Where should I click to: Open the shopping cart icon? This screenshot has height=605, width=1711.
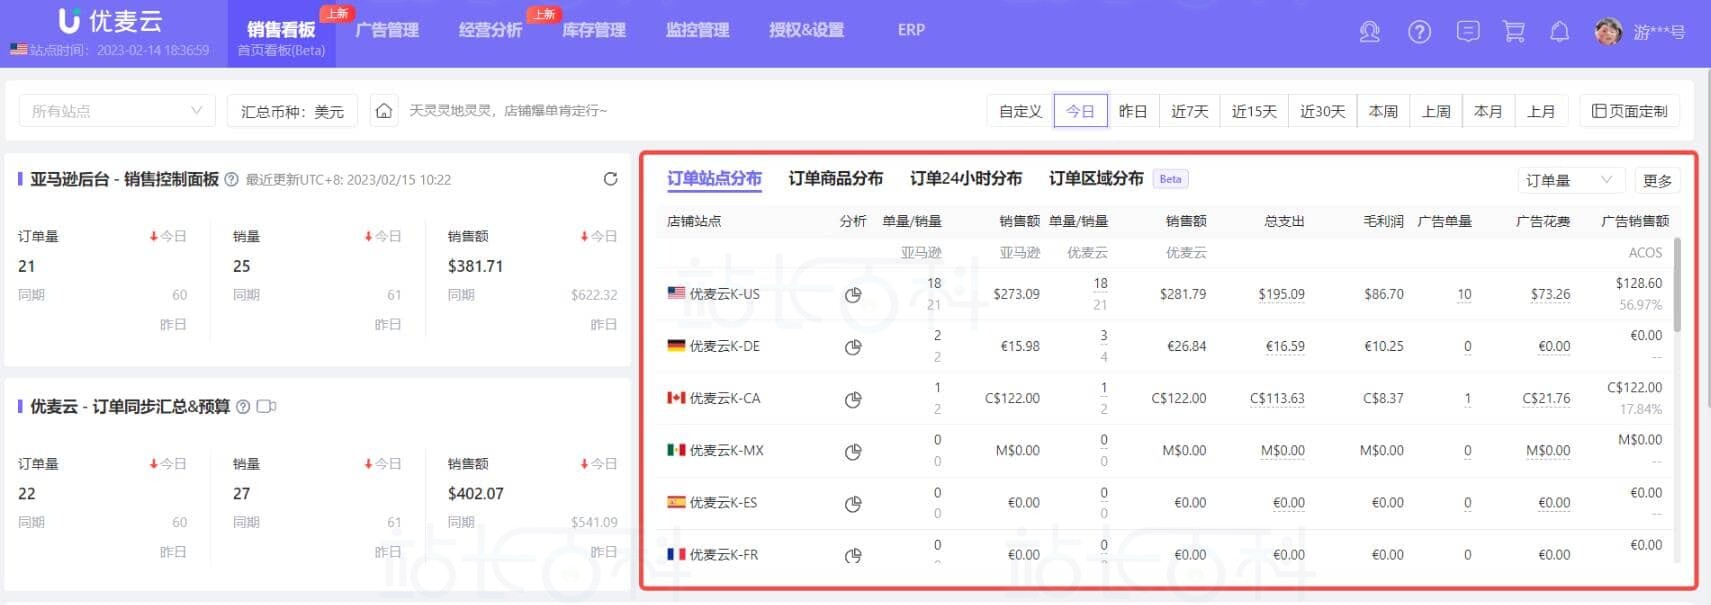coord(1514,32)
